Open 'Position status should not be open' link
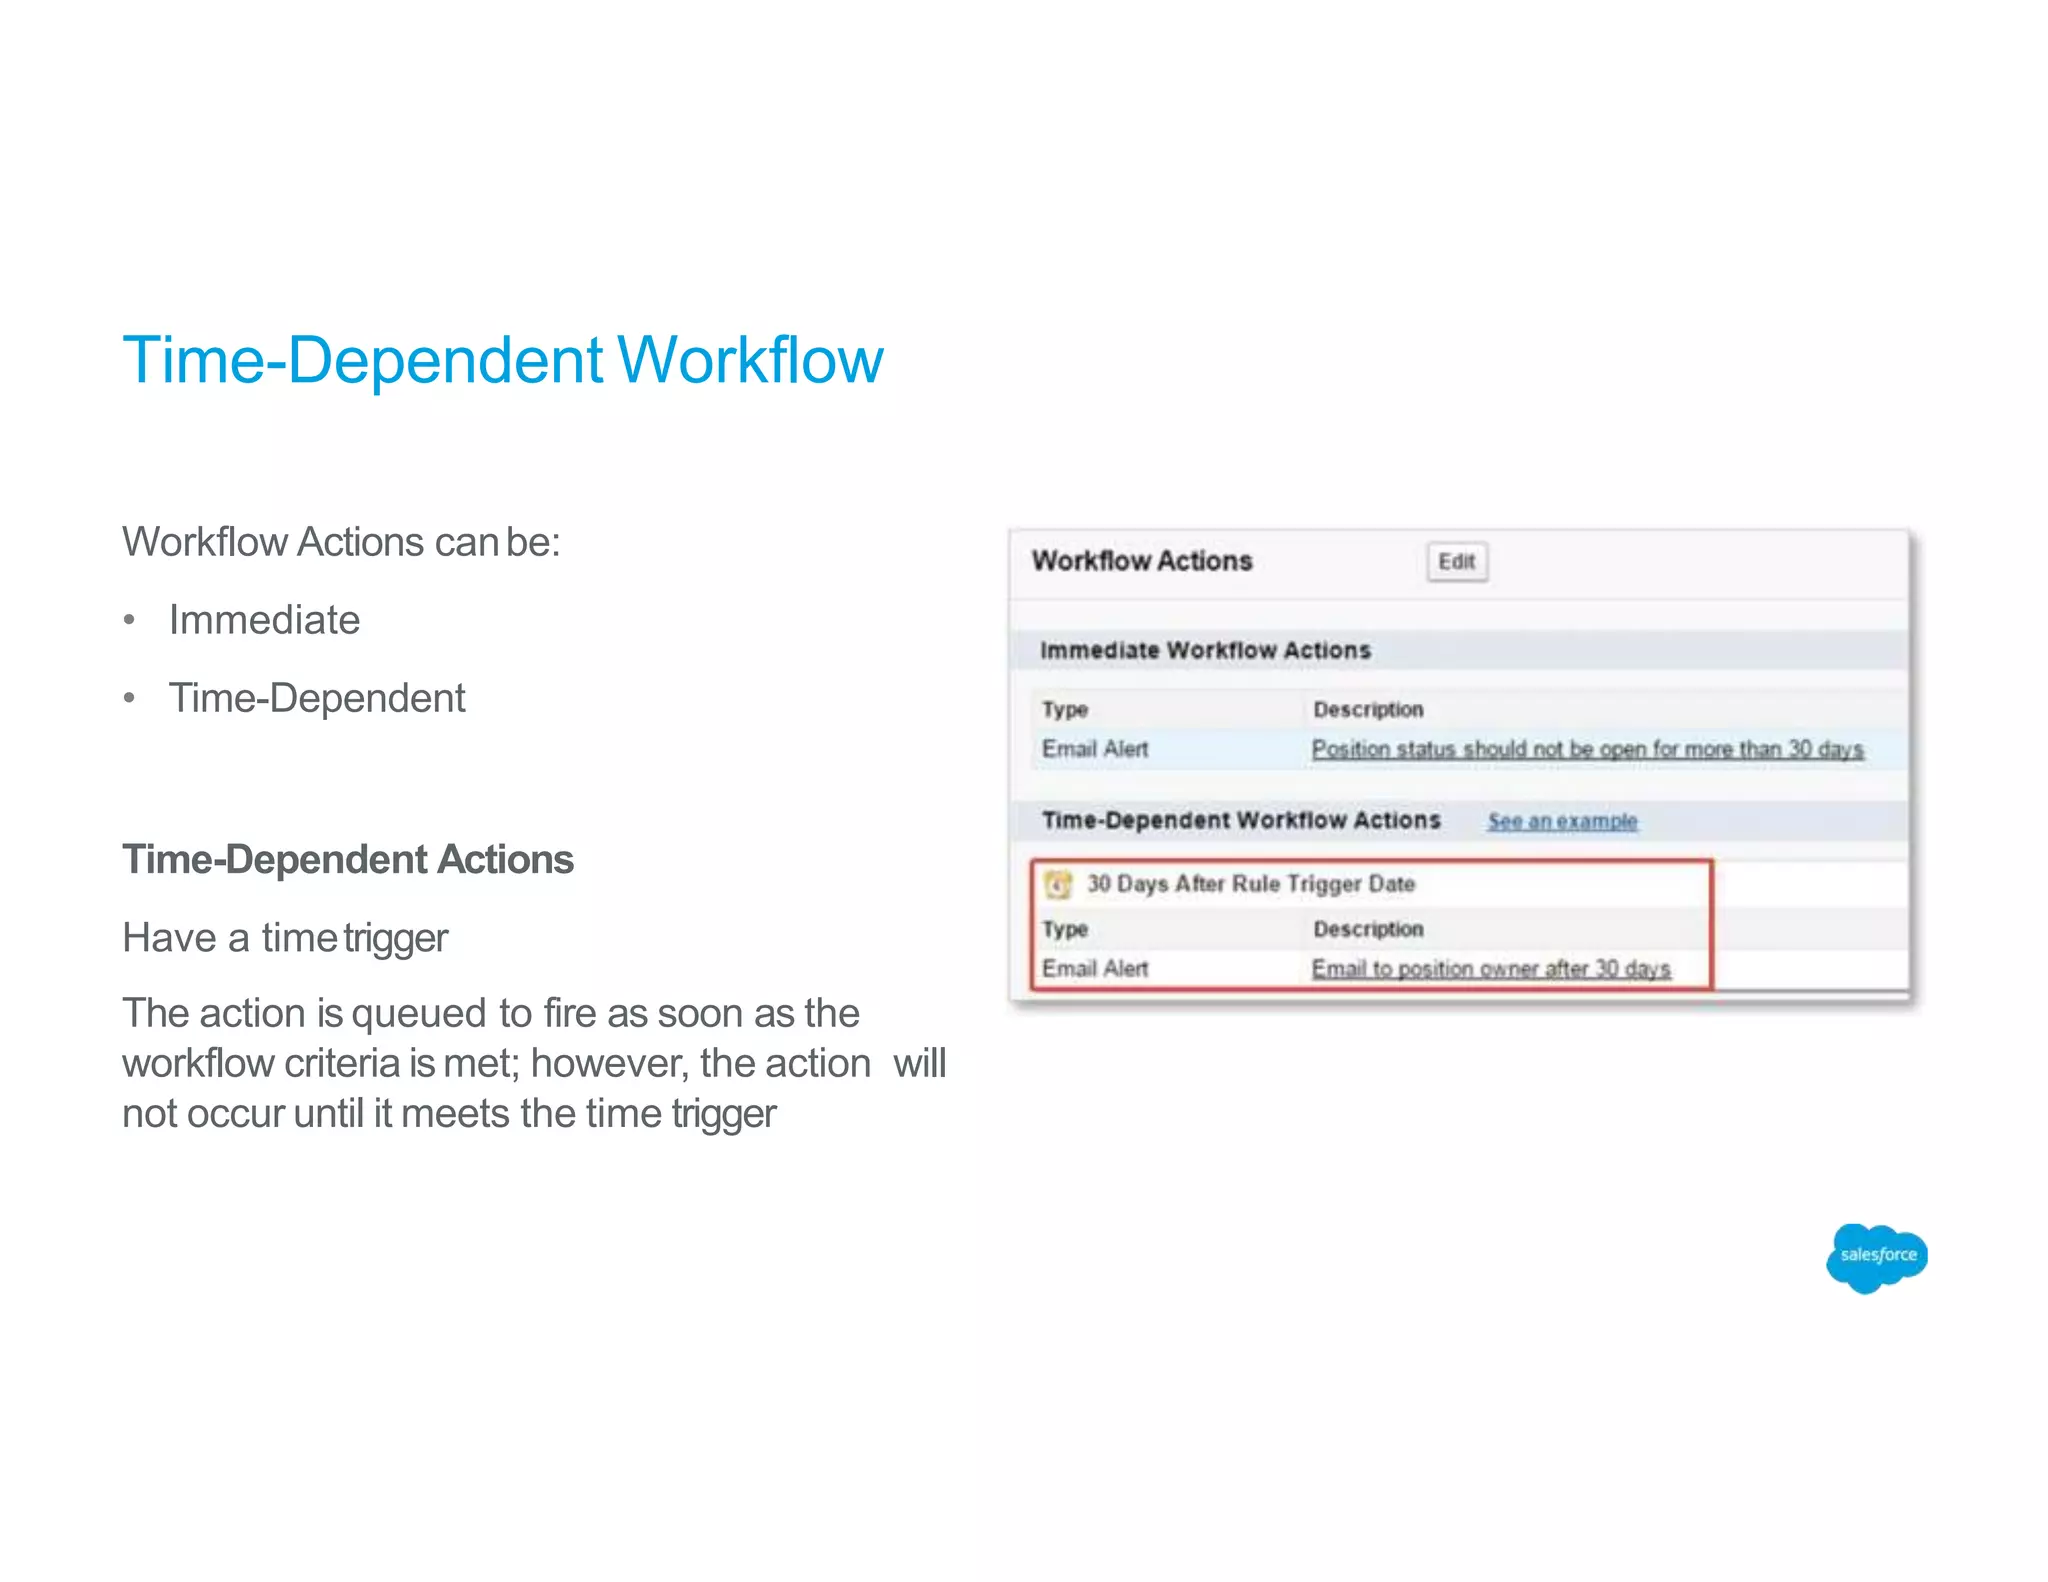Image resolution: width=2048 pixels, height=1582 pixels. click(x=1588, y=749)
